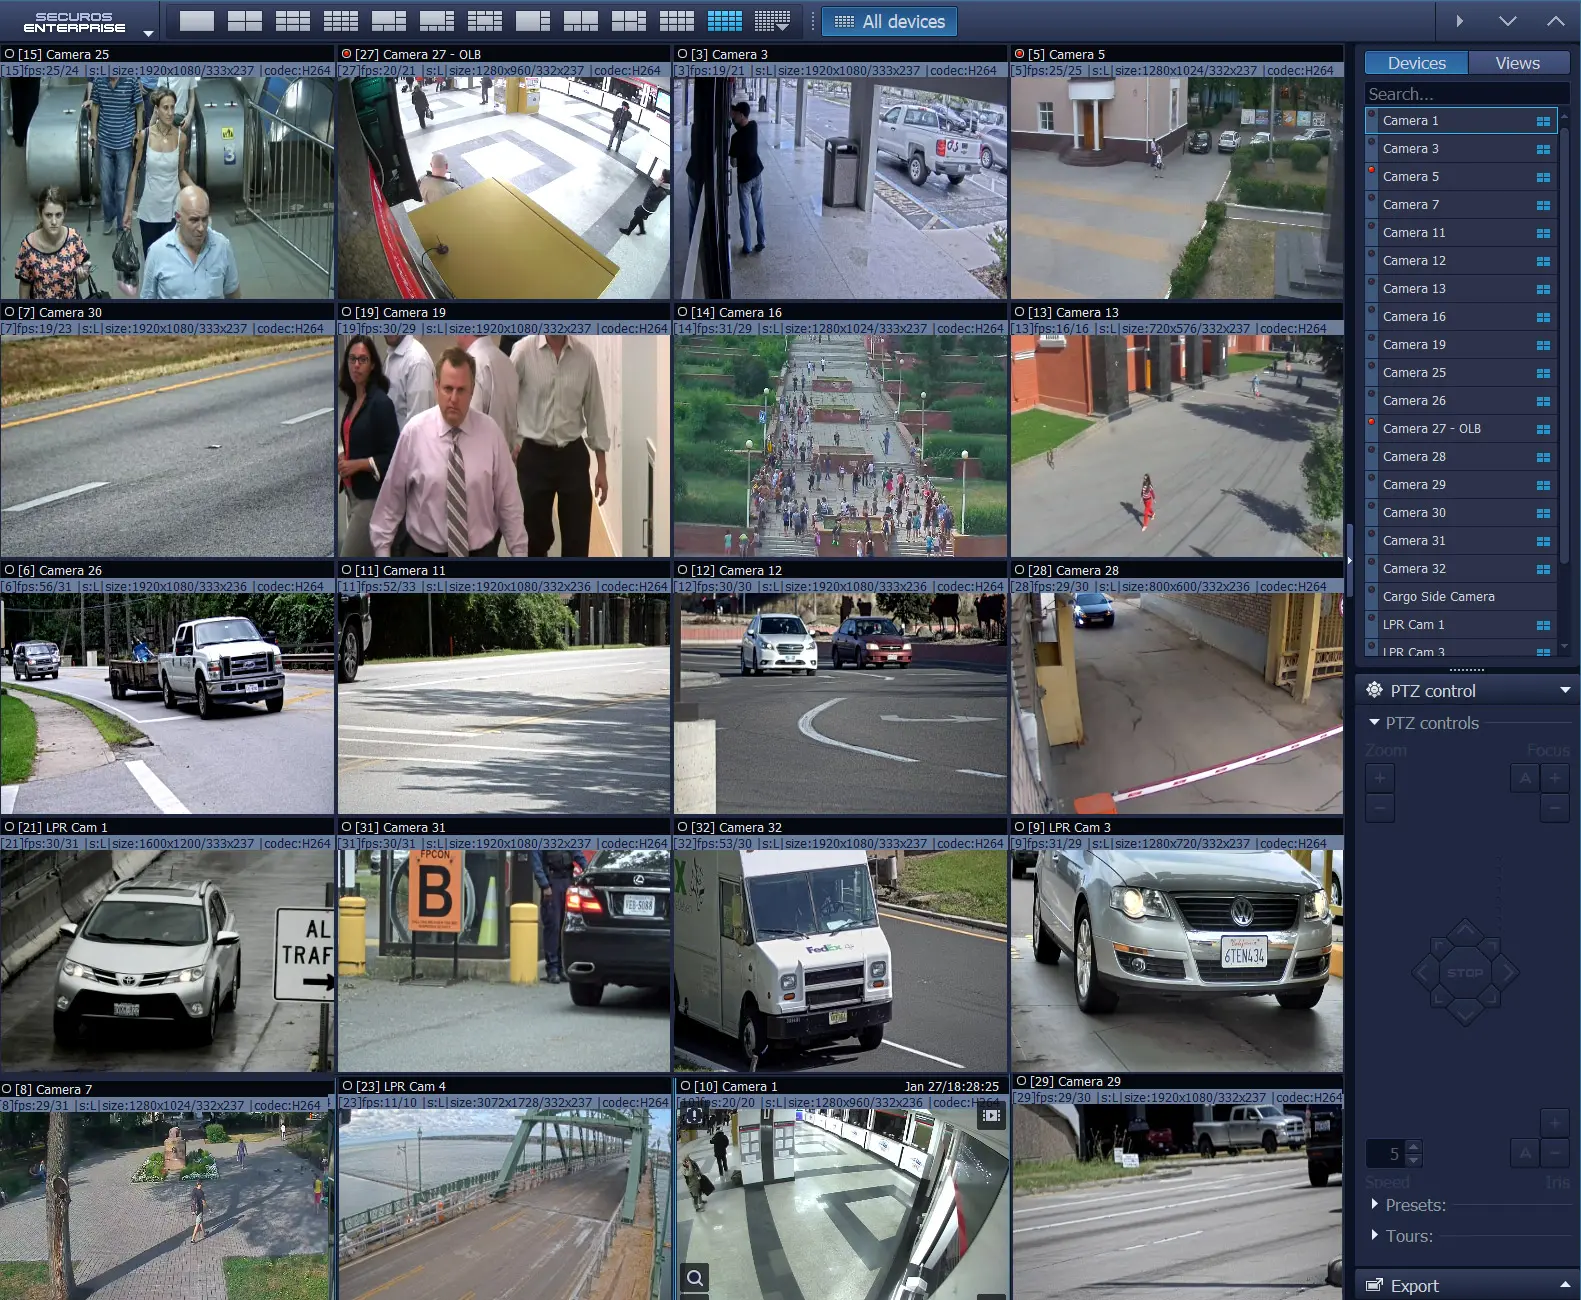
Task: Click the highlighted blue grid layout icon
Action: pyautogui.click(x=725, y=21)
